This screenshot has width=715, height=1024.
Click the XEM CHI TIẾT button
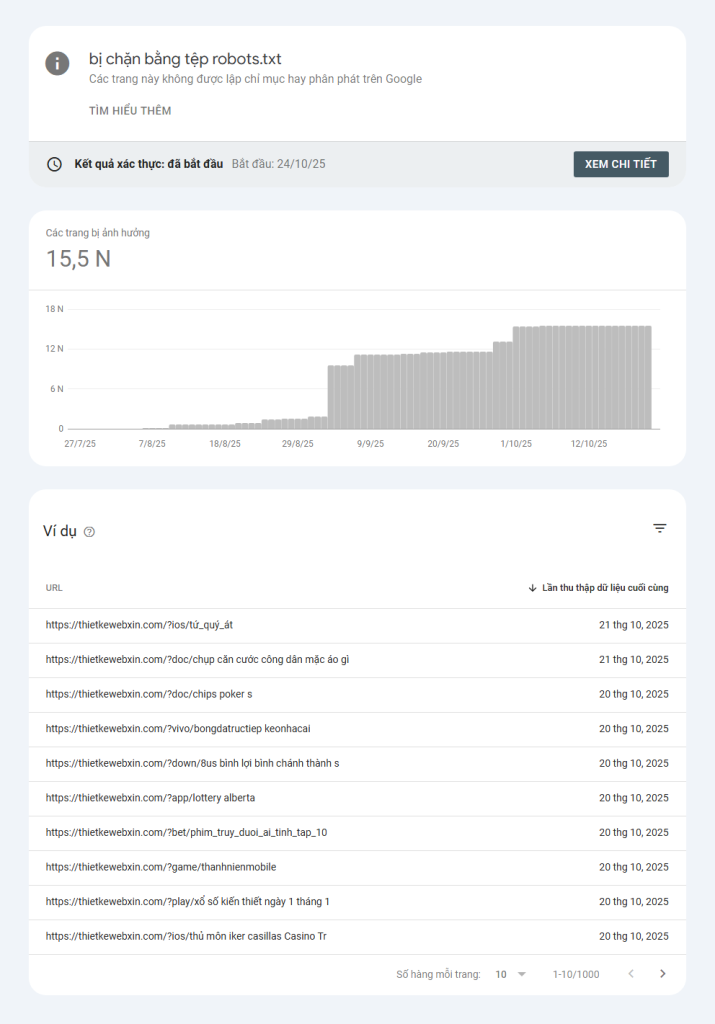click(x=620, y=164)
